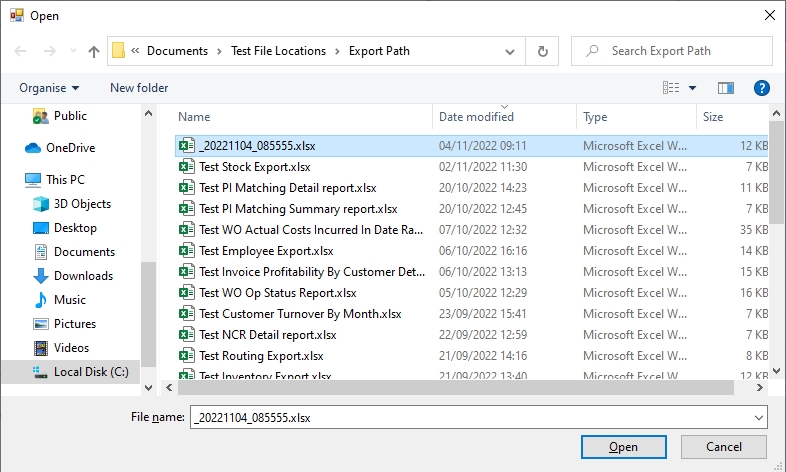Click the Up to parent folder arrow
This screenshot has width=786, height=472.
point(94,51)
